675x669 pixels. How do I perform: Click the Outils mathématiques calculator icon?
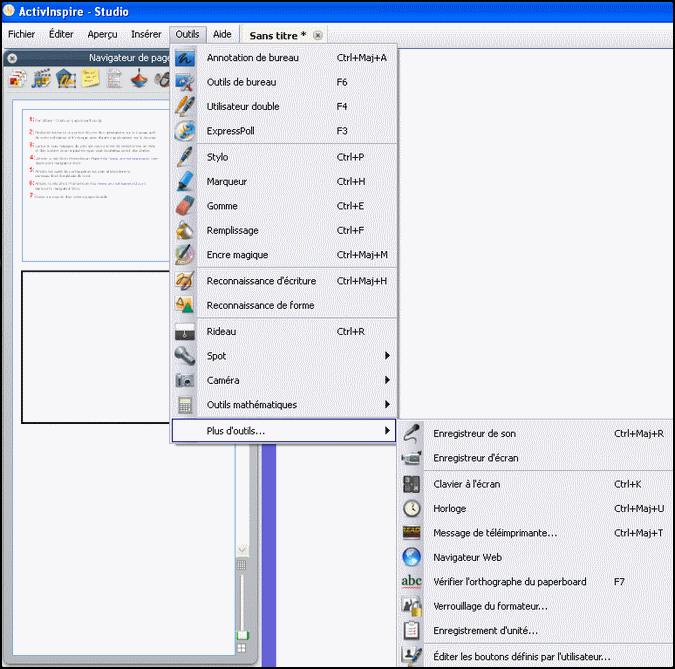pyautogui.click(x=185, y=405)
